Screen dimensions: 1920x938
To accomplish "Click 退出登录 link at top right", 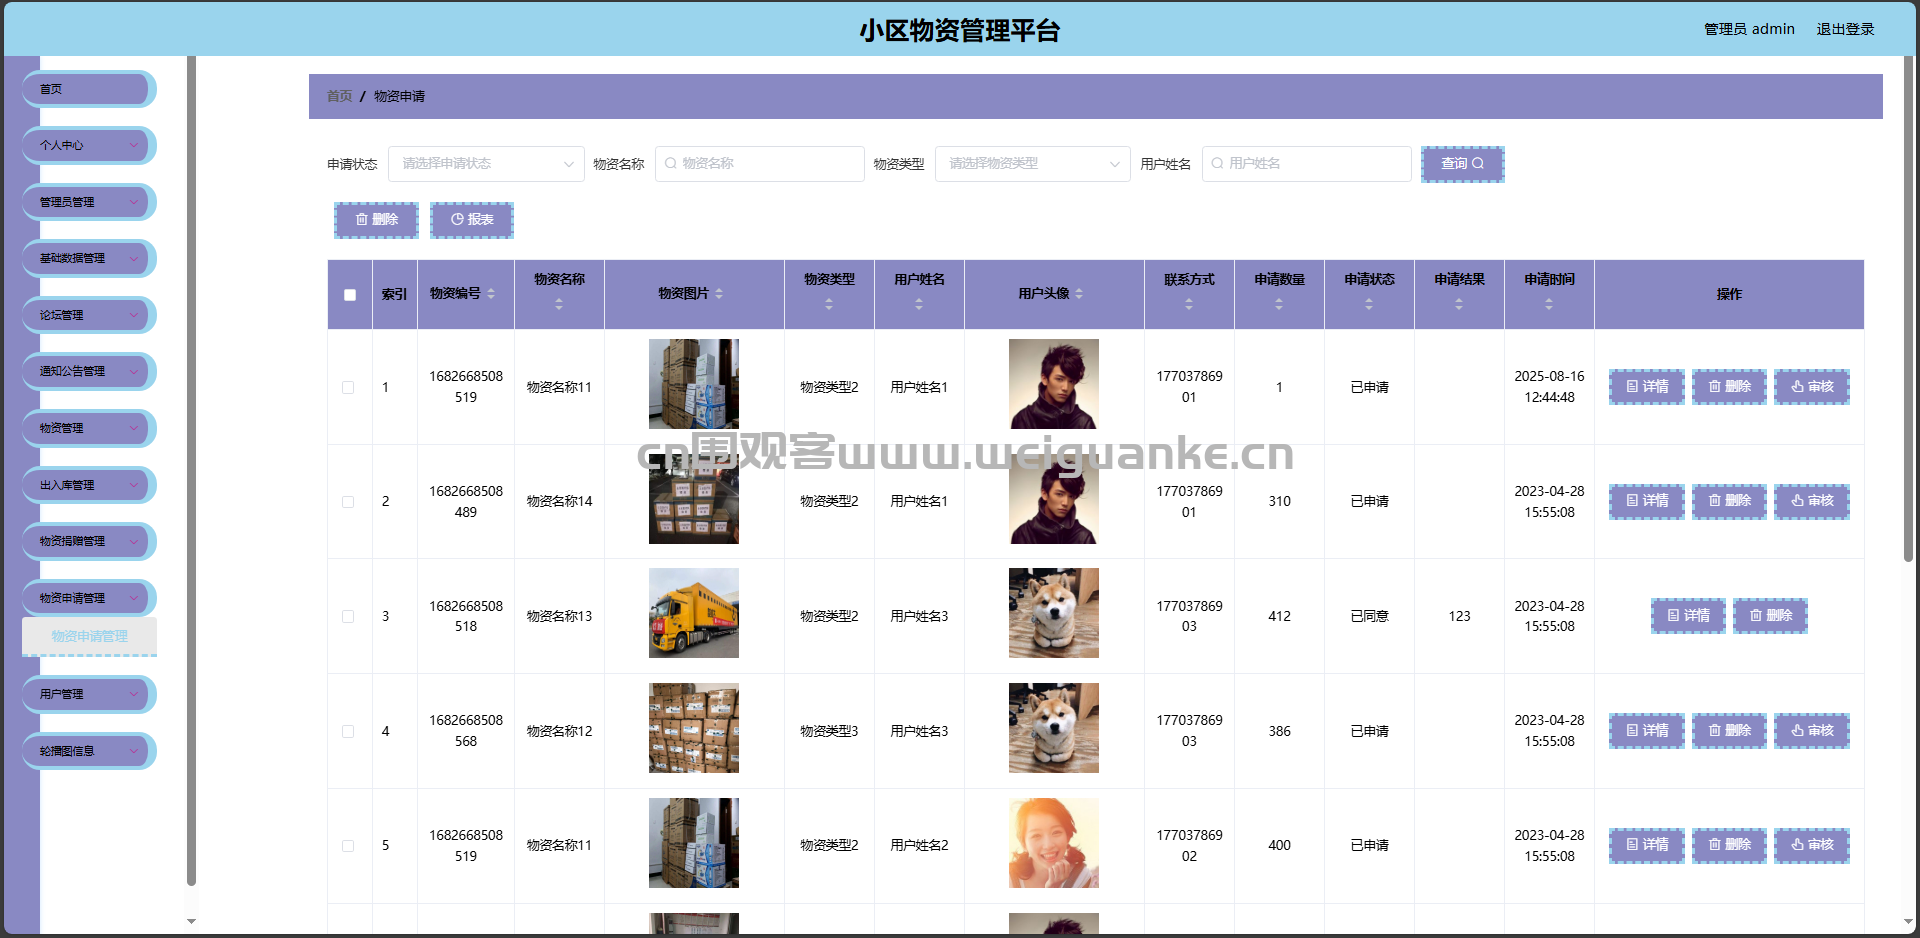I will click(1845, 29).
